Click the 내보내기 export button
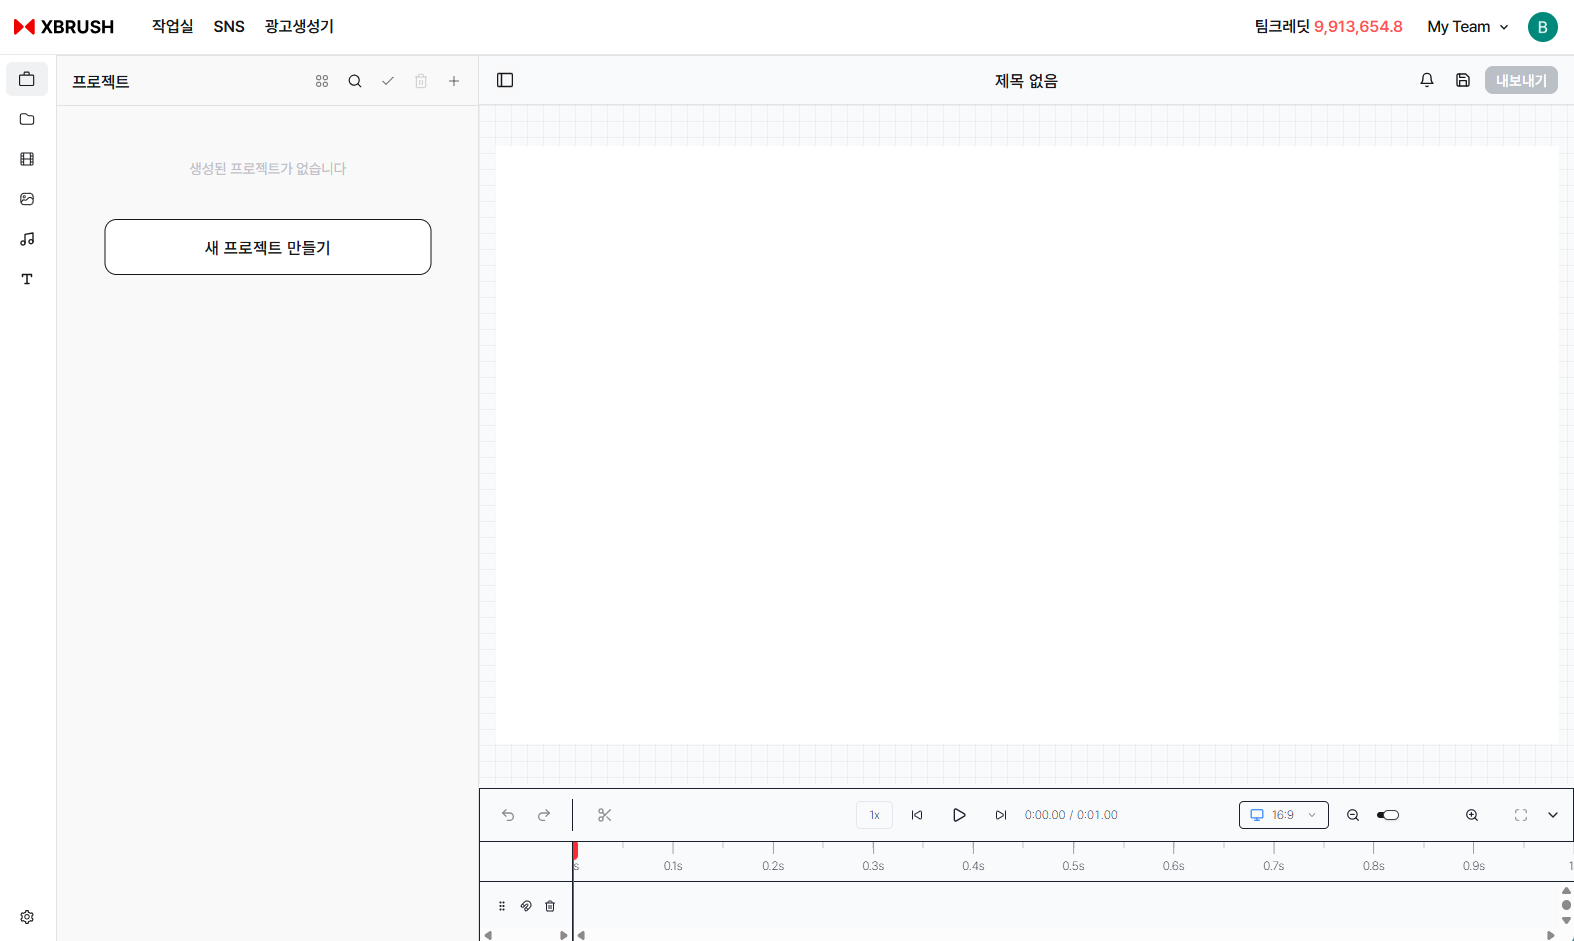Image resolution: width=1574 pixels, height=941 pixels. 1521,80
